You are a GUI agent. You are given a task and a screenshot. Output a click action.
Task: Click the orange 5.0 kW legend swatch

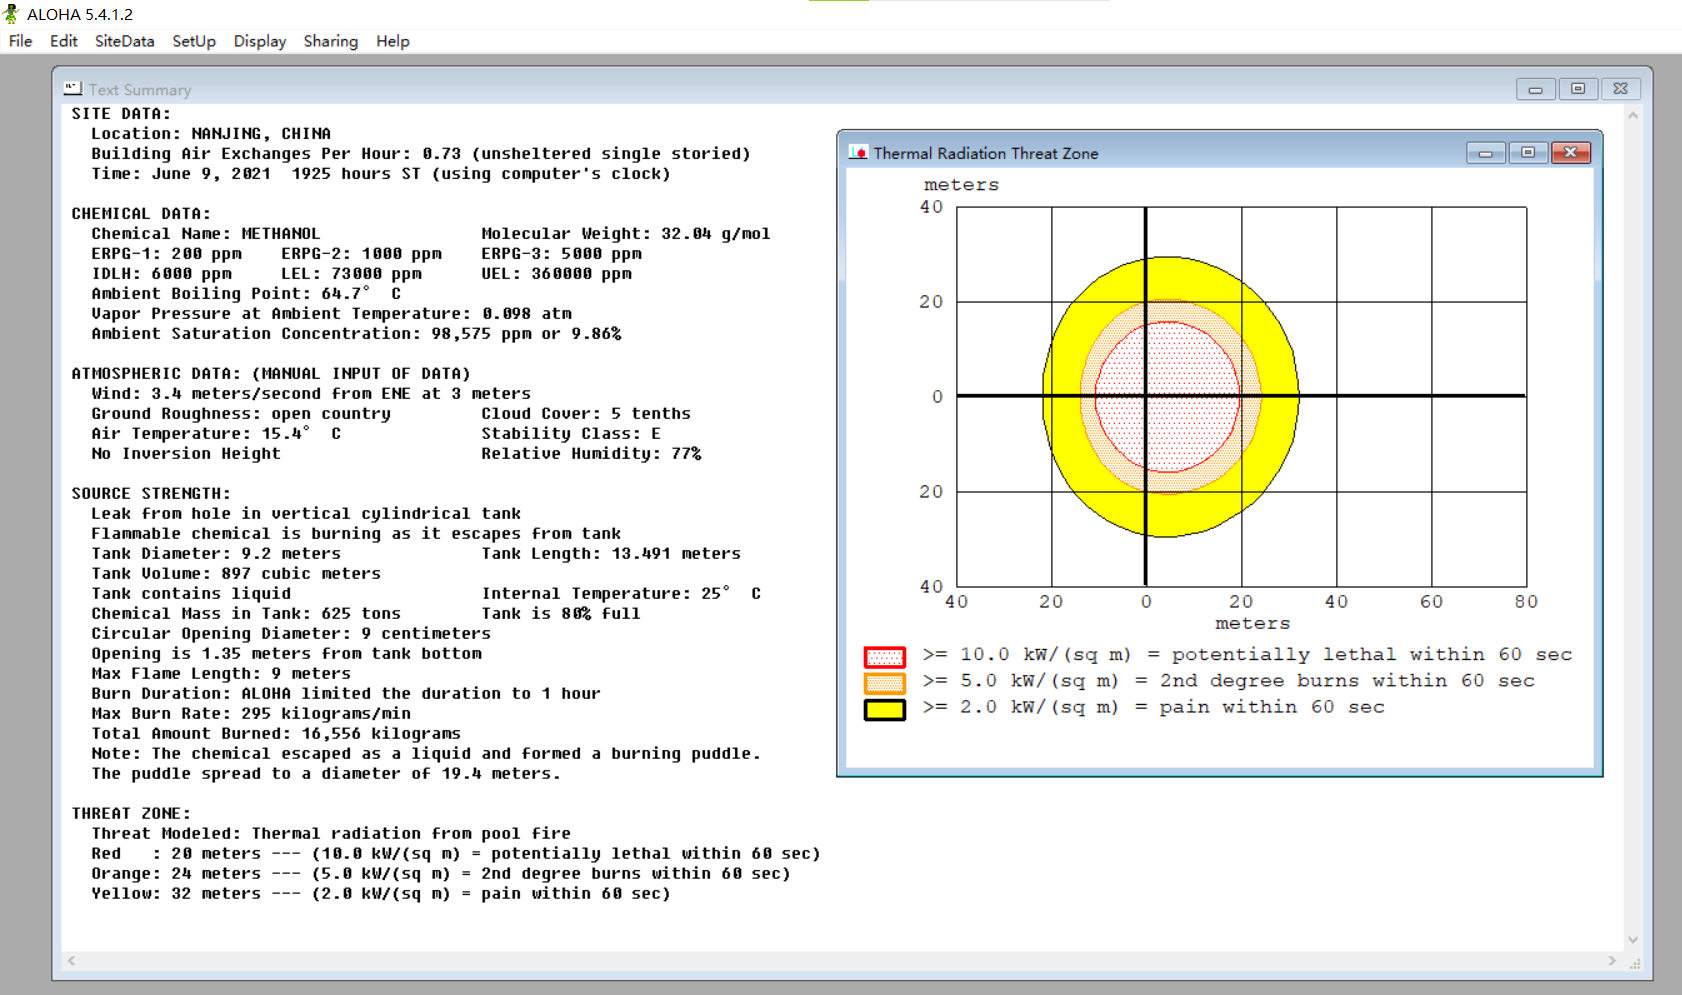point(885,683)
